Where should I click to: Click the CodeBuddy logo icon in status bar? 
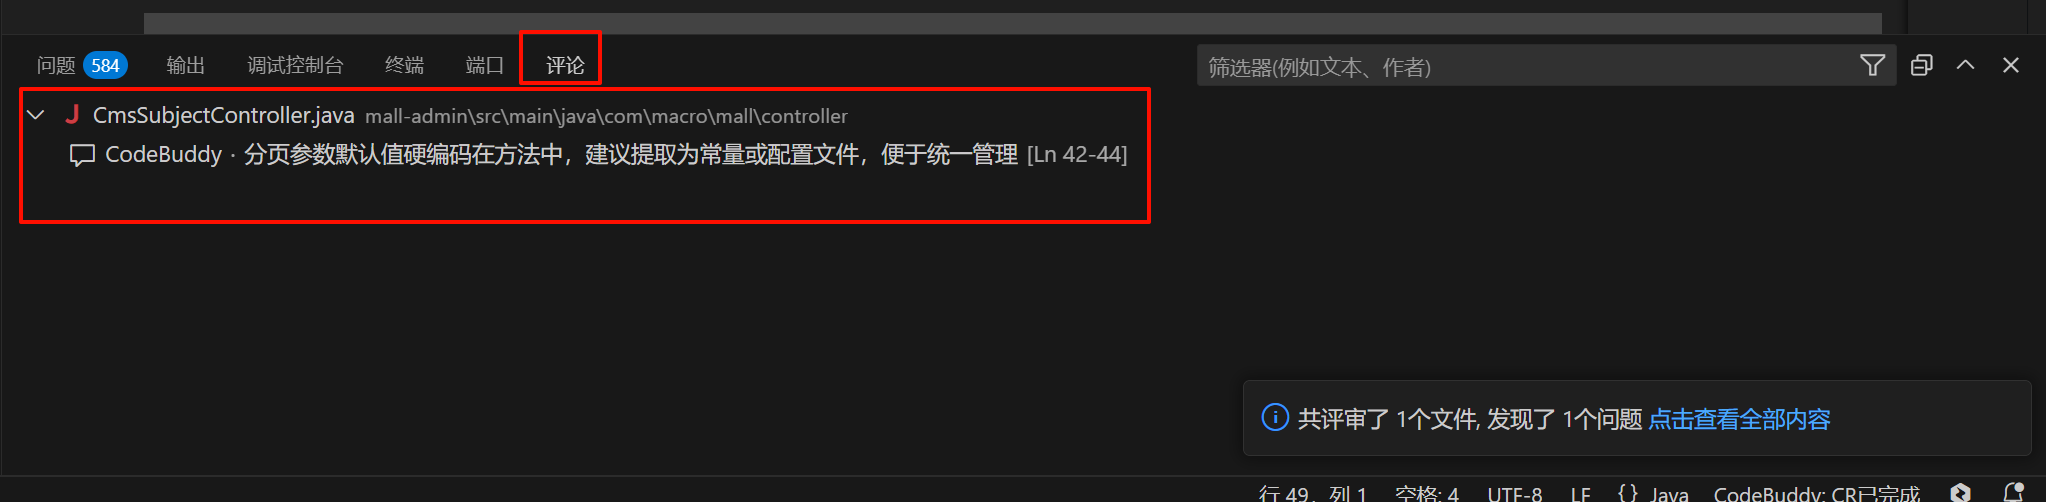1960,492
